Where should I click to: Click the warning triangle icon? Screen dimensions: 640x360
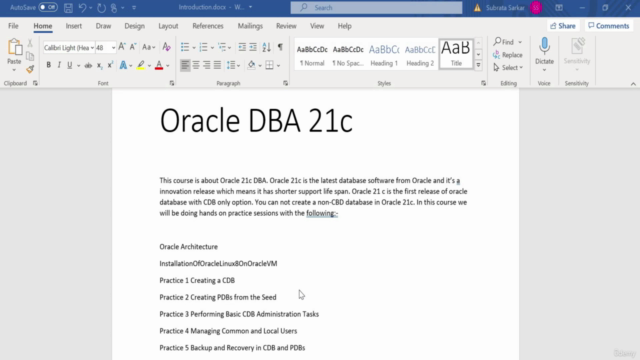click(477, 8)
